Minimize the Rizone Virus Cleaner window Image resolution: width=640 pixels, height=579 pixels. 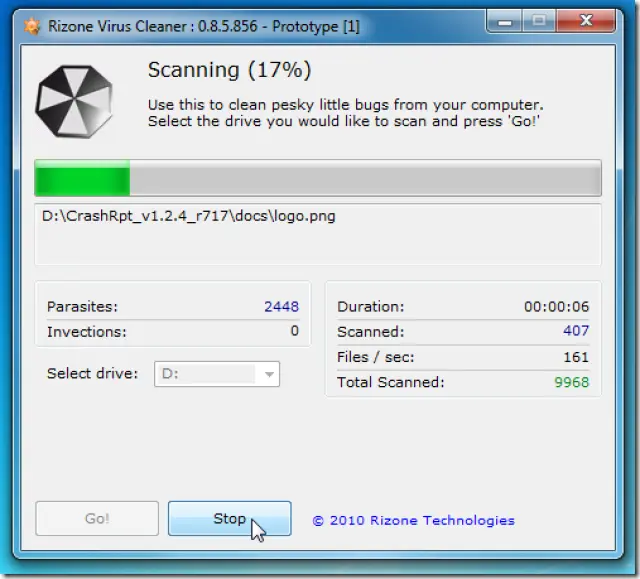tap(508, 19)
